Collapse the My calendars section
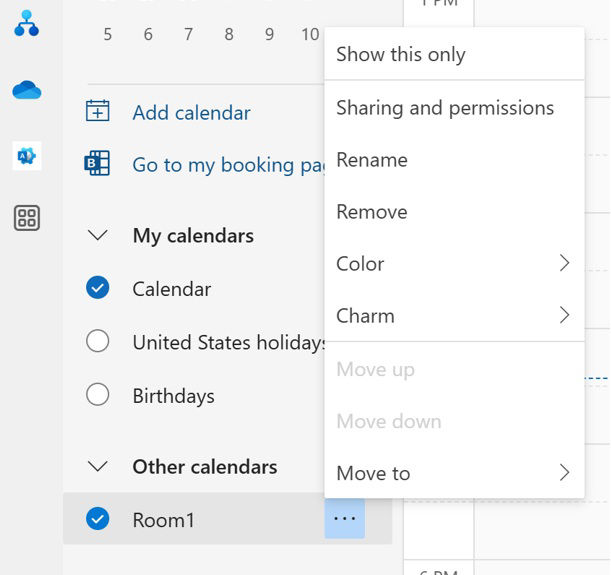Image resolution: width=611 pixels, height=575 pixels. 97,236
